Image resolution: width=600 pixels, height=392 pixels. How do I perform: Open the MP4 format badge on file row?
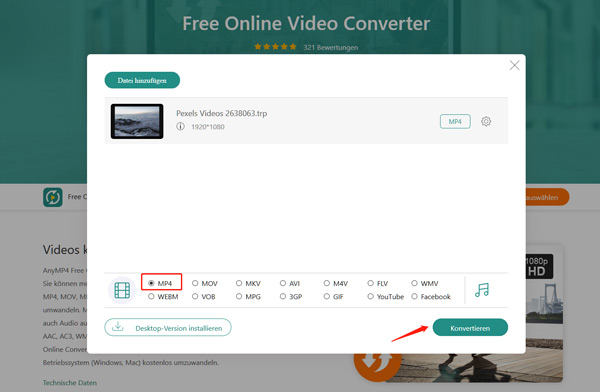[455, 121]
